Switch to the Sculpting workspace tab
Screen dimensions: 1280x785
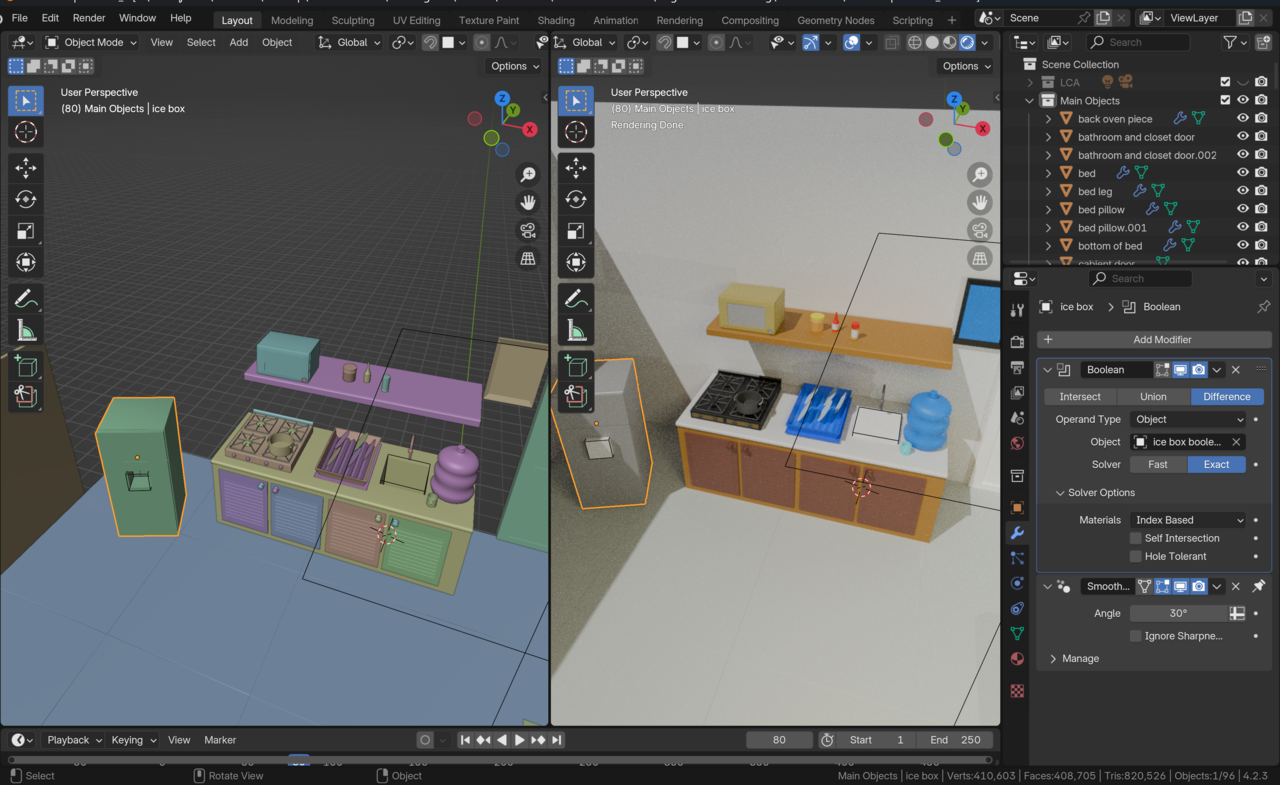point(352,20)
